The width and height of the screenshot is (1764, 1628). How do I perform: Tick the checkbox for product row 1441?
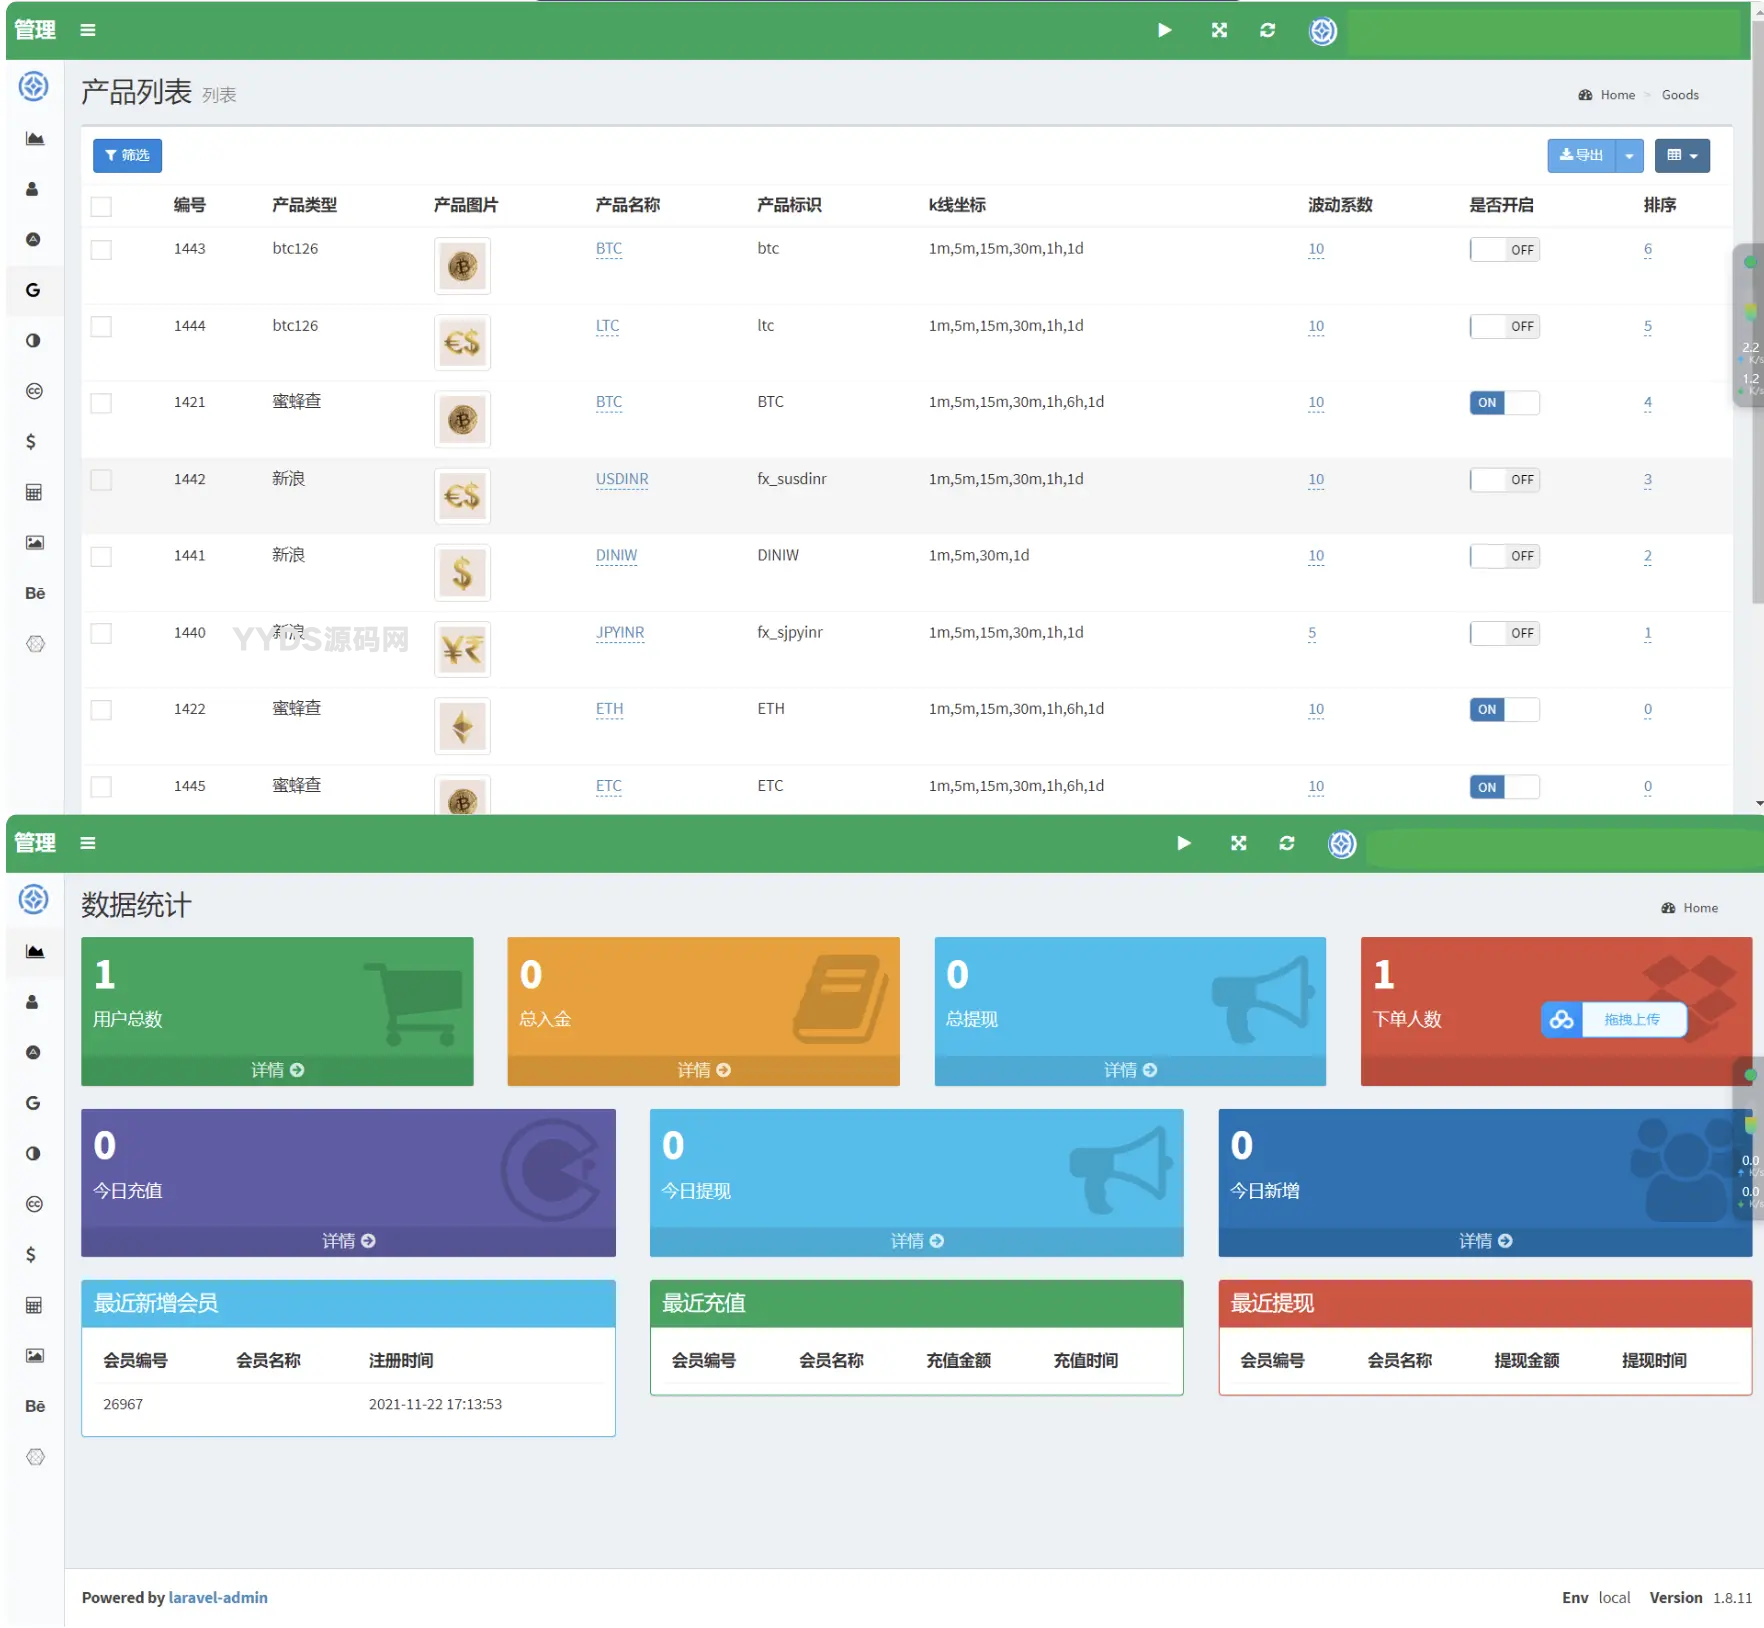coord(101,556)
